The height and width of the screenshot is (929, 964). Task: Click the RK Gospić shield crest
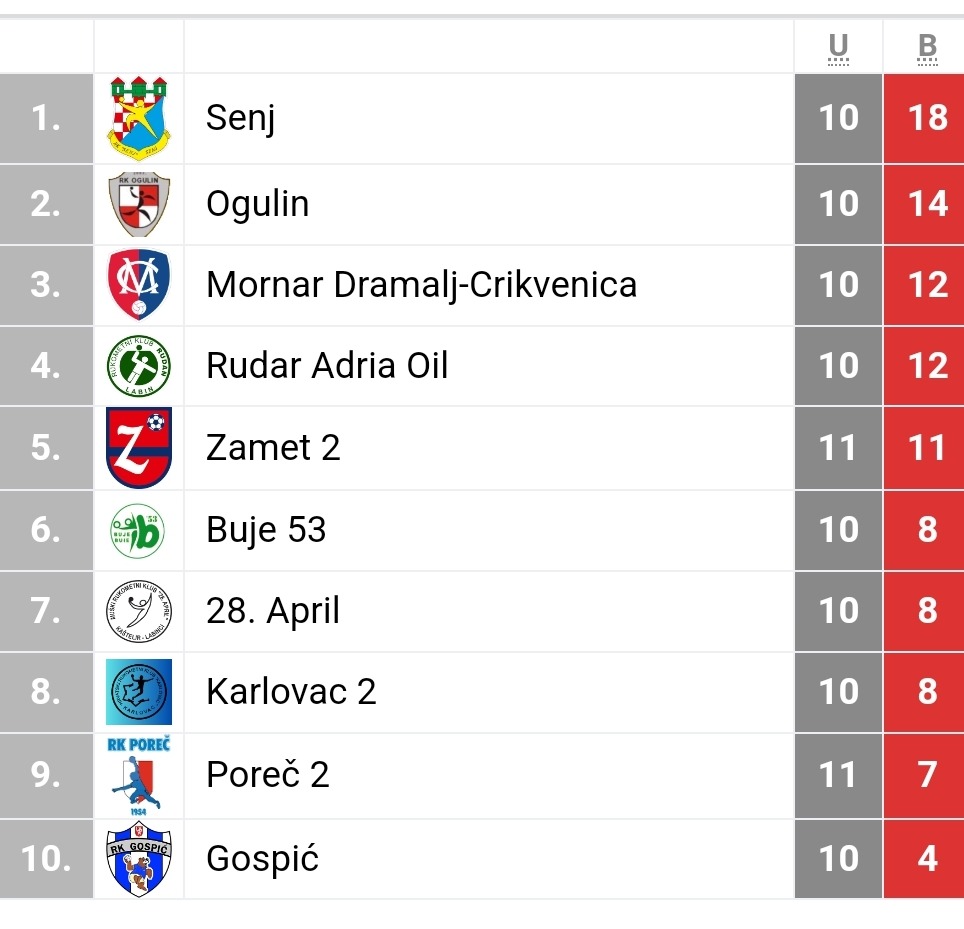pos(139,858)
